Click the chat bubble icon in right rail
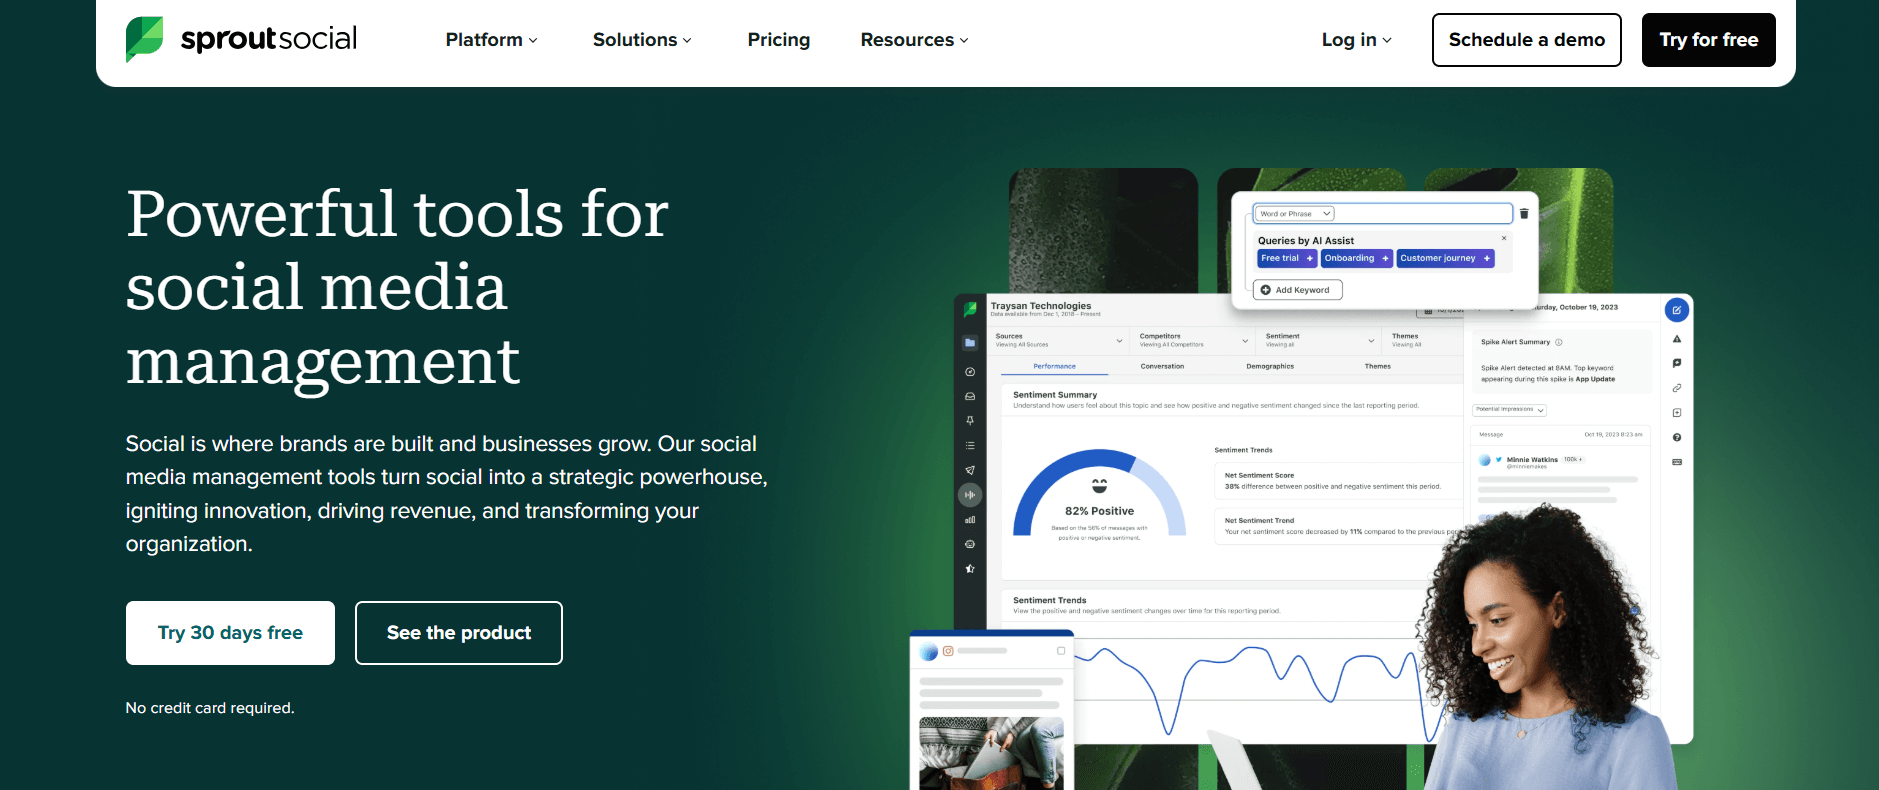This screenshot has height=790, width=1879. coord(1677,363)
